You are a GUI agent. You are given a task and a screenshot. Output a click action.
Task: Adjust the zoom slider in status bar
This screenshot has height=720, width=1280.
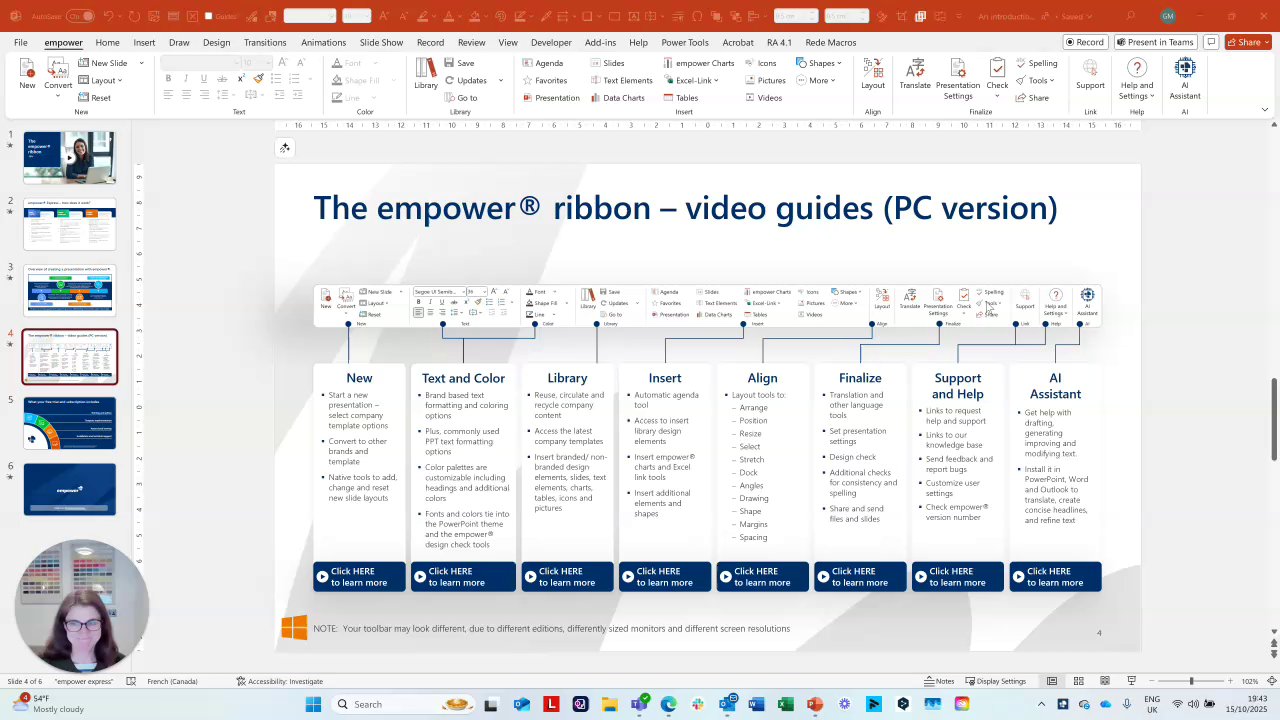pyautogui.click(x=1191, y=681)
